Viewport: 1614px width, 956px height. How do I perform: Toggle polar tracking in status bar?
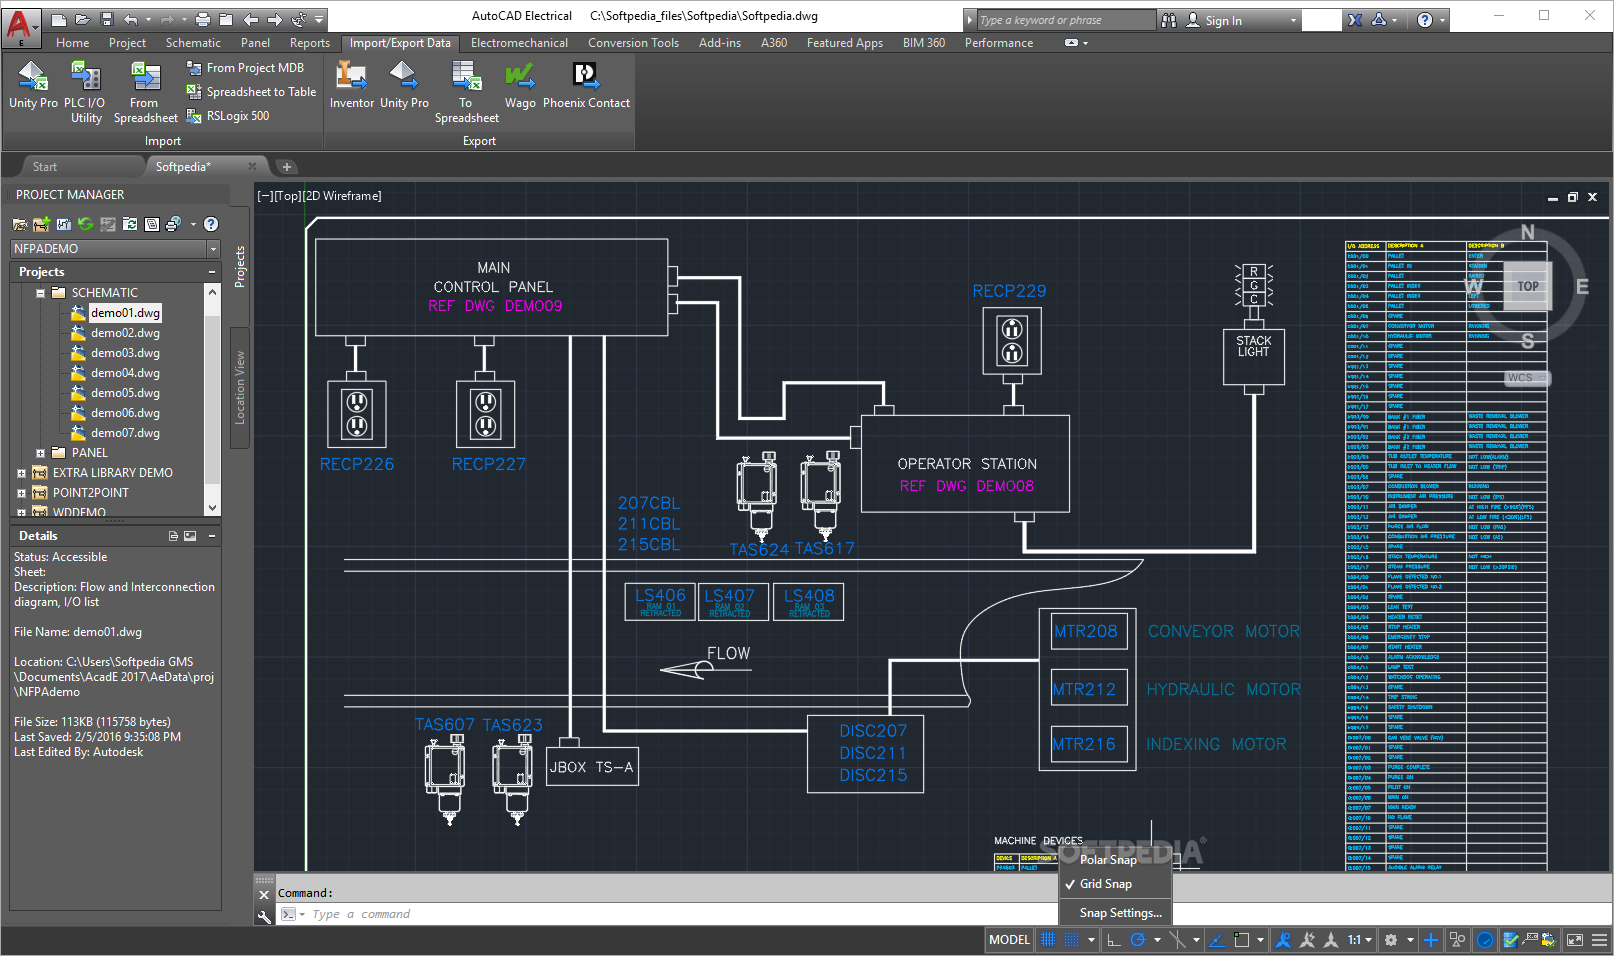click(x=1138, y=940)
